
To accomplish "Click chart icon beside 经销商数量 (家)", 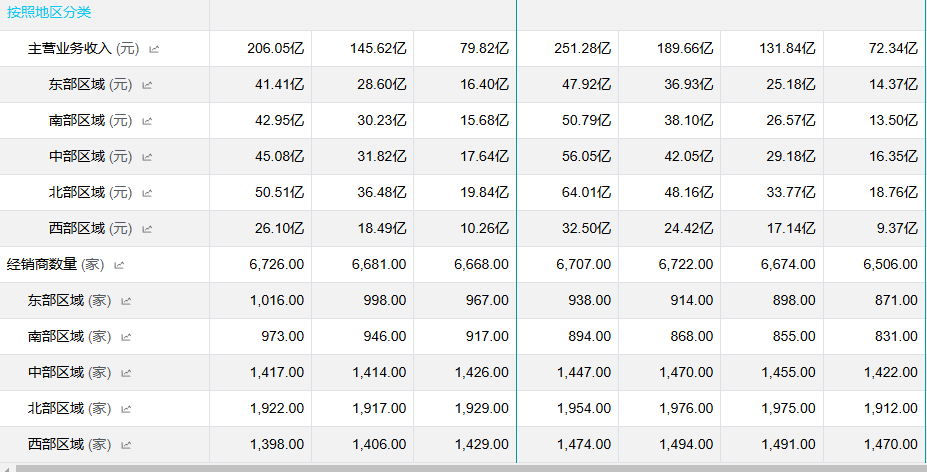I will [x=119, y=265].
